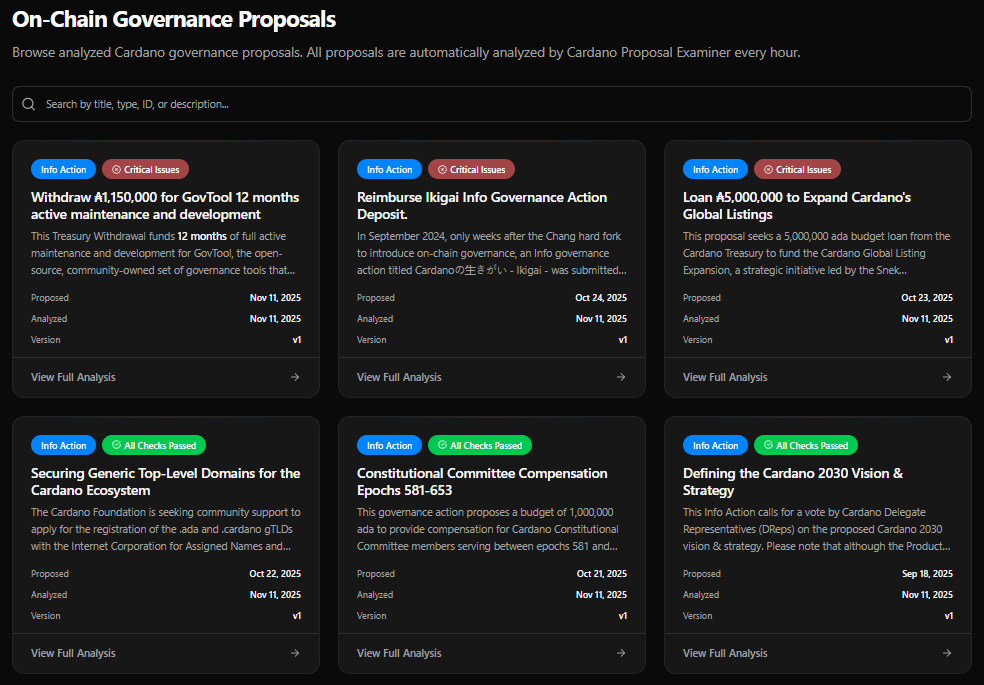The width and height of the screenshot is (984, 685).
Task: Open the On-Chain Governance Proposals heading
Action: [171, 19]
